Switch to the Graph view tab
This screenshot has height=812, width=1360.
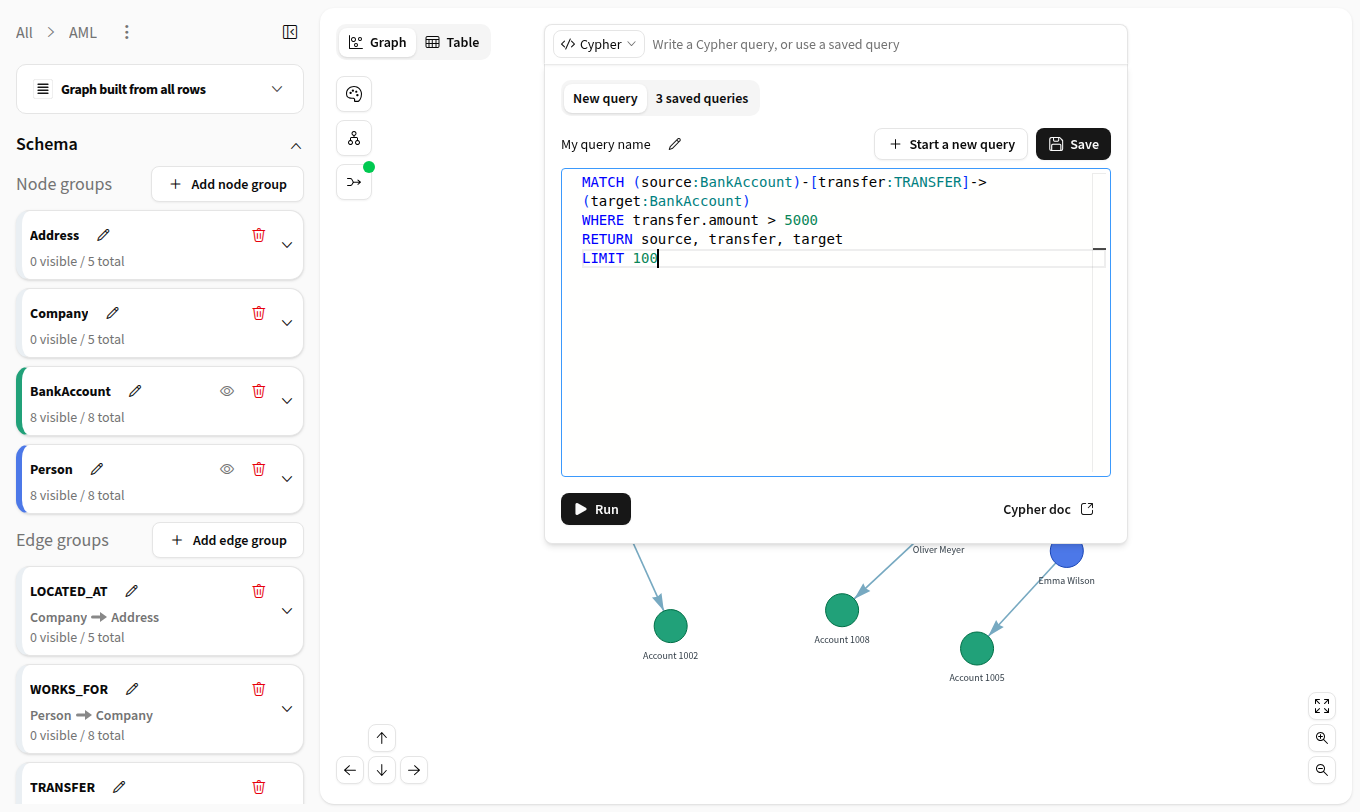(x=378, y=42)
